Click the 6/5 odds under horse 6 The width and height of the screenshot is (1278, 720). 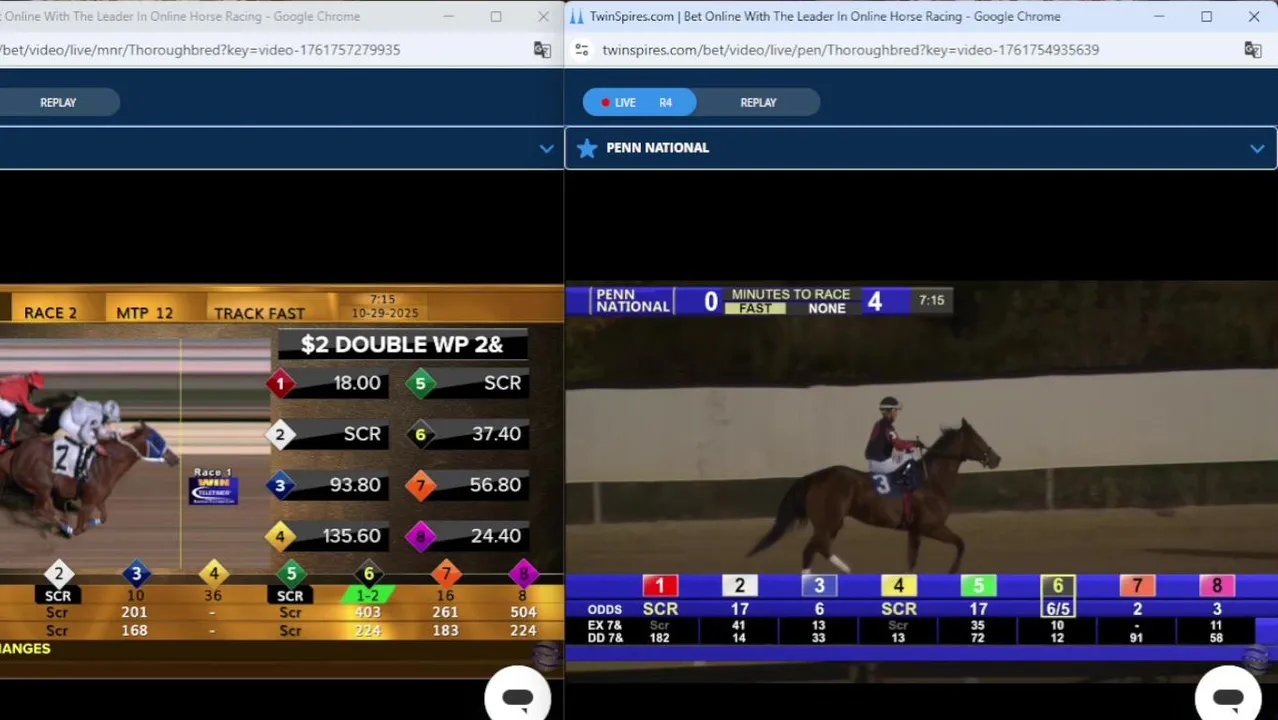[1058, 608]
